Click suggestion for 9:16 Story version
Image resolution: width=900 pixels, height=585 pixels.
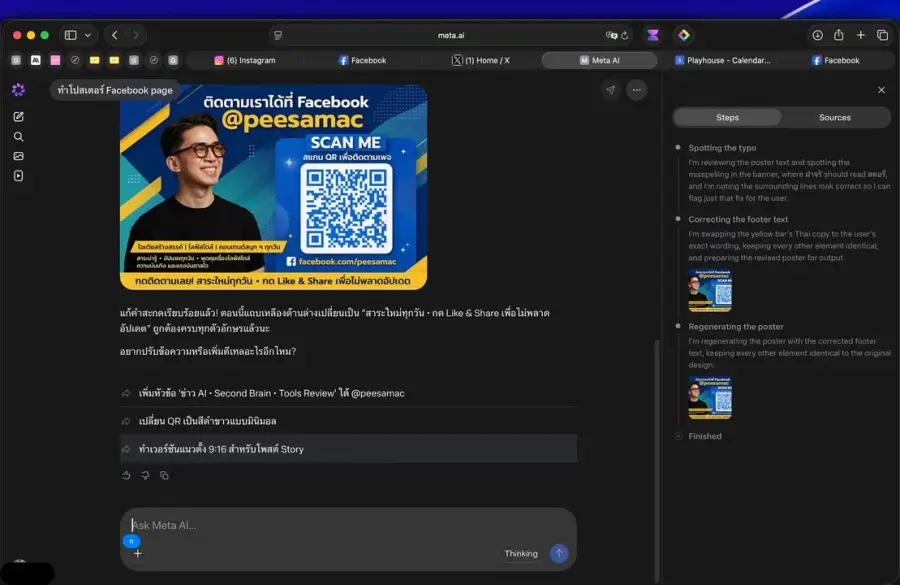[348, 449]
